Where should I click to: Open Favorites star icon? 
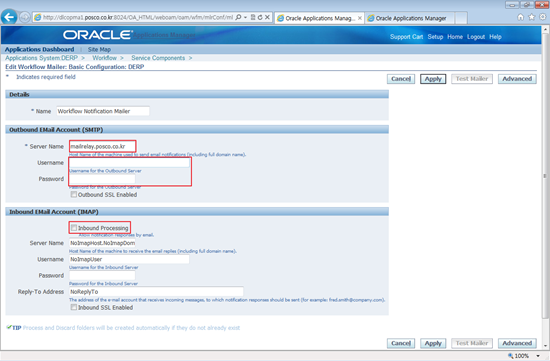[532, 17]
